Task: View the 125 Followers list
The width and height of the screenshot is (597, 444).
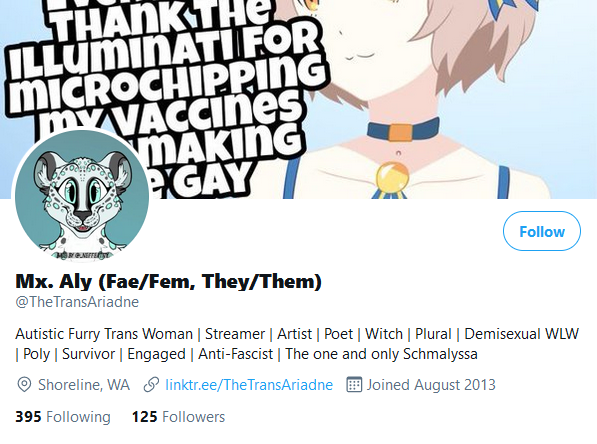Action: 179,417
